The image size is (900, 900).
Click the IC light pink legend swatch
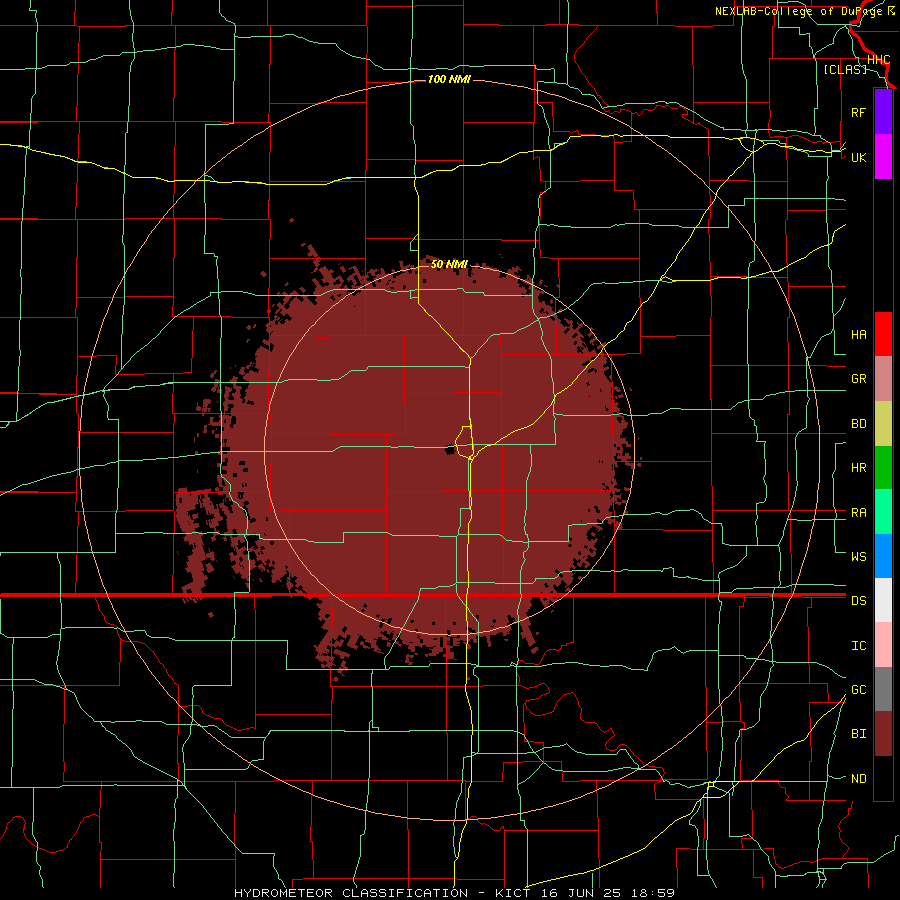[x=883, y=645]
